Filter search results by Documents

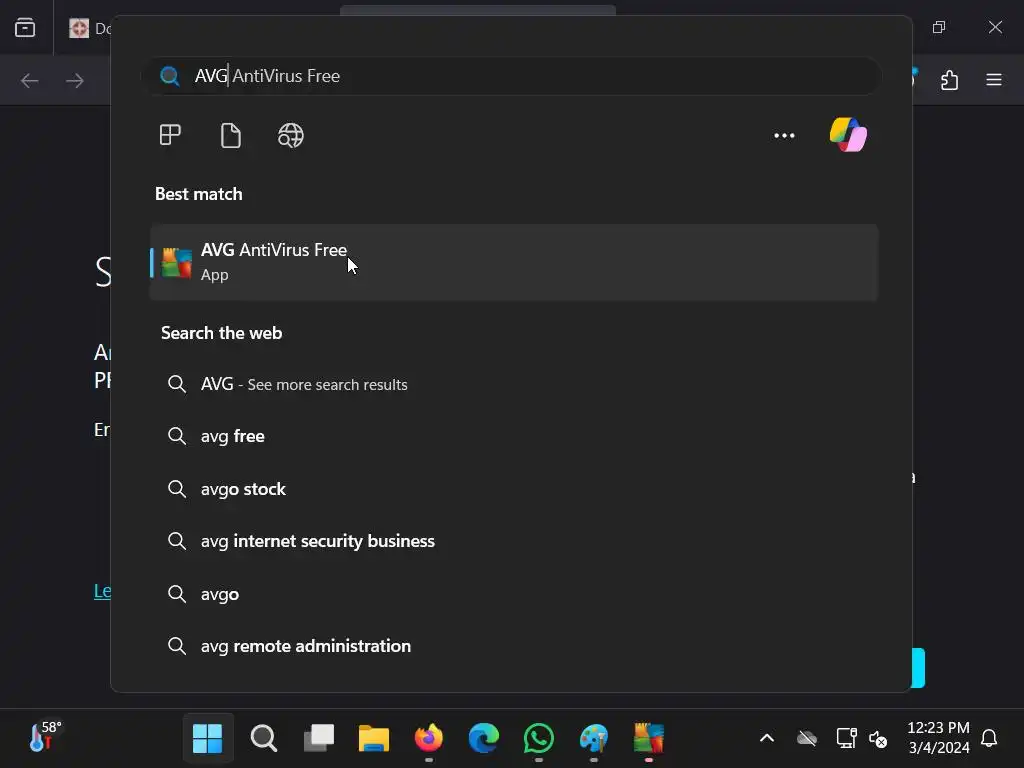231,135
